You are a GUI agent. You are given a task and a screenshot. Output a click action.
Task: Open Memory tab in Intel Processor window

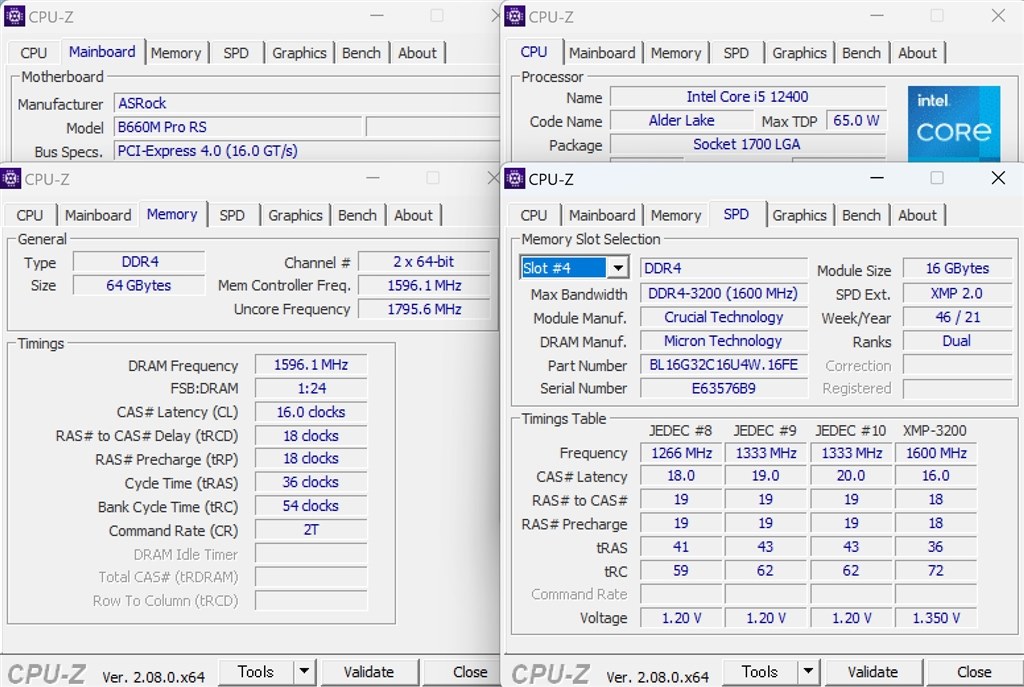[676, 53]
